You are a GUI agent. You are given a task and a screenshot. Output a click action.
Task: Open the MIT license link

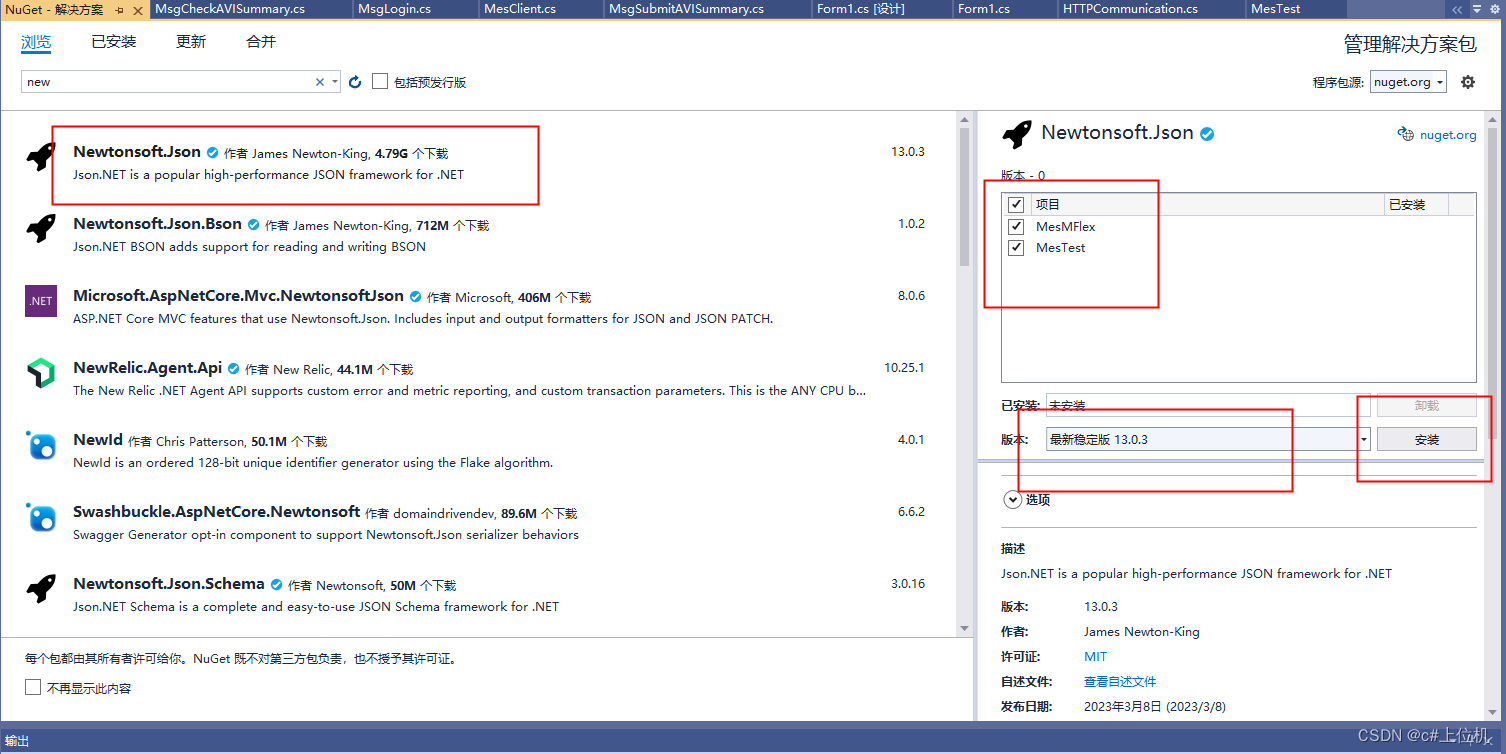(x=1096, y=657)
